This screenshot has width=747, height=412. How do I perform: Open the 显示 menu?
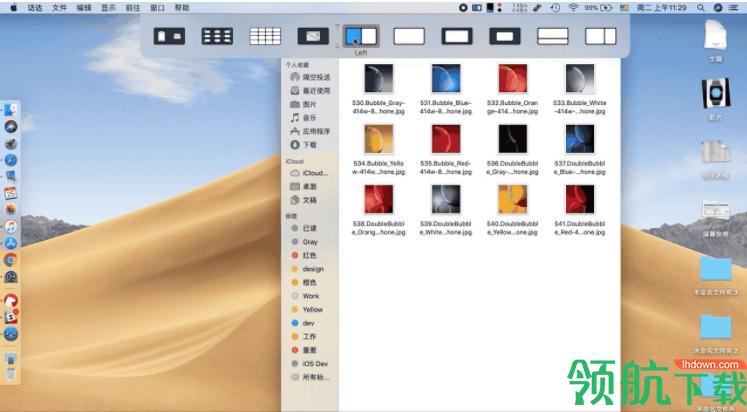coord(109,8)
